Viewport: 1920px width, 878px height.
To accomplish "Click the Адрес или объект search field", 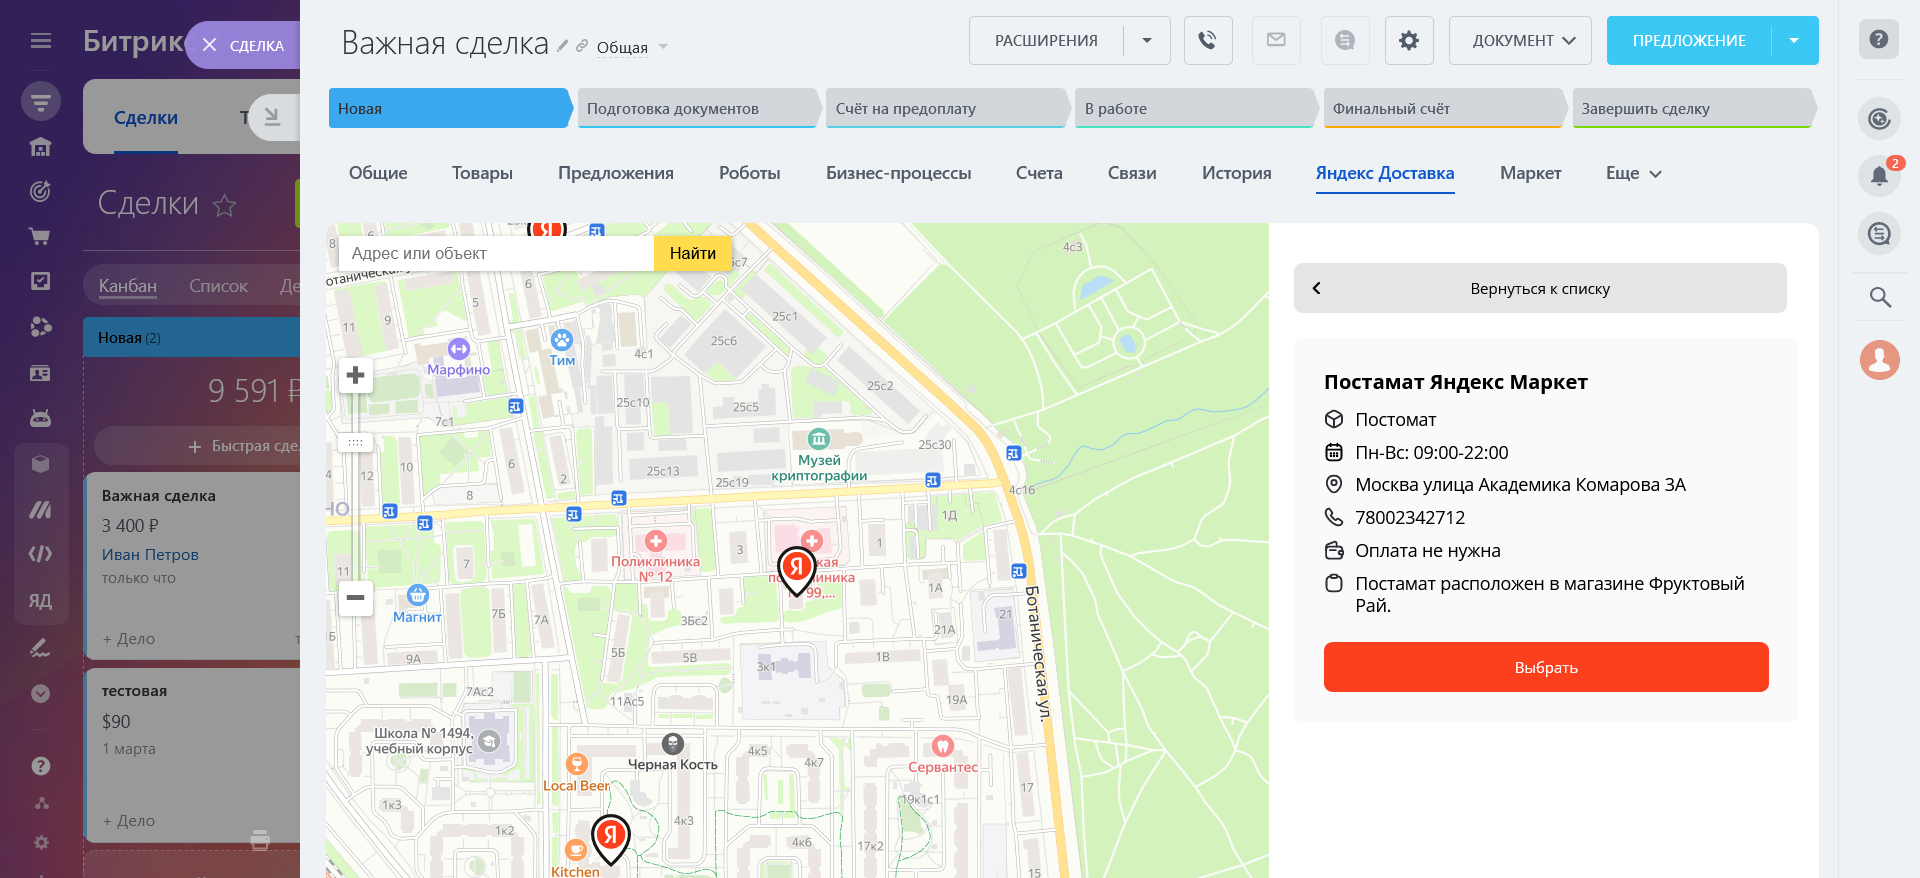I will [x=496, y=254].
